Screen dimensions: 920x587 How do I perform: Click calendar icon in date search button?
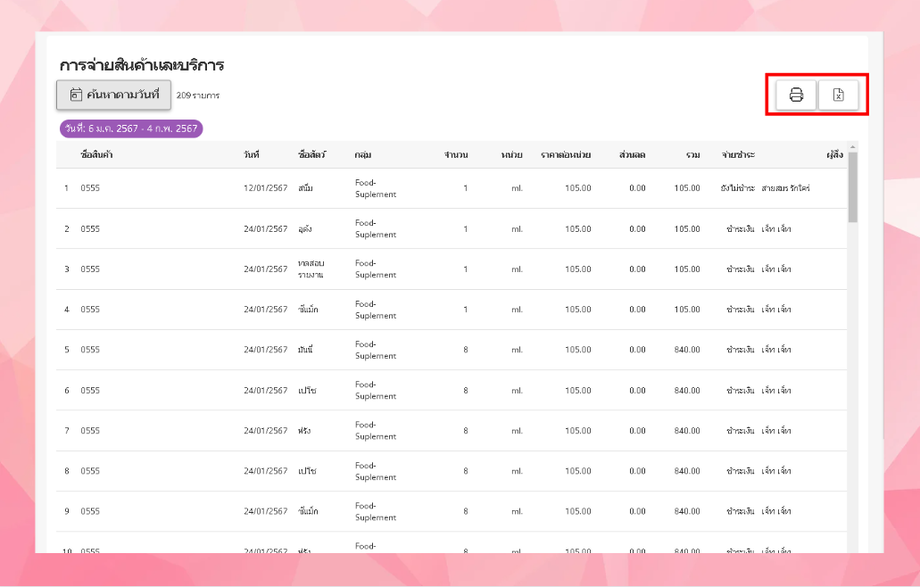click(76, 95)
